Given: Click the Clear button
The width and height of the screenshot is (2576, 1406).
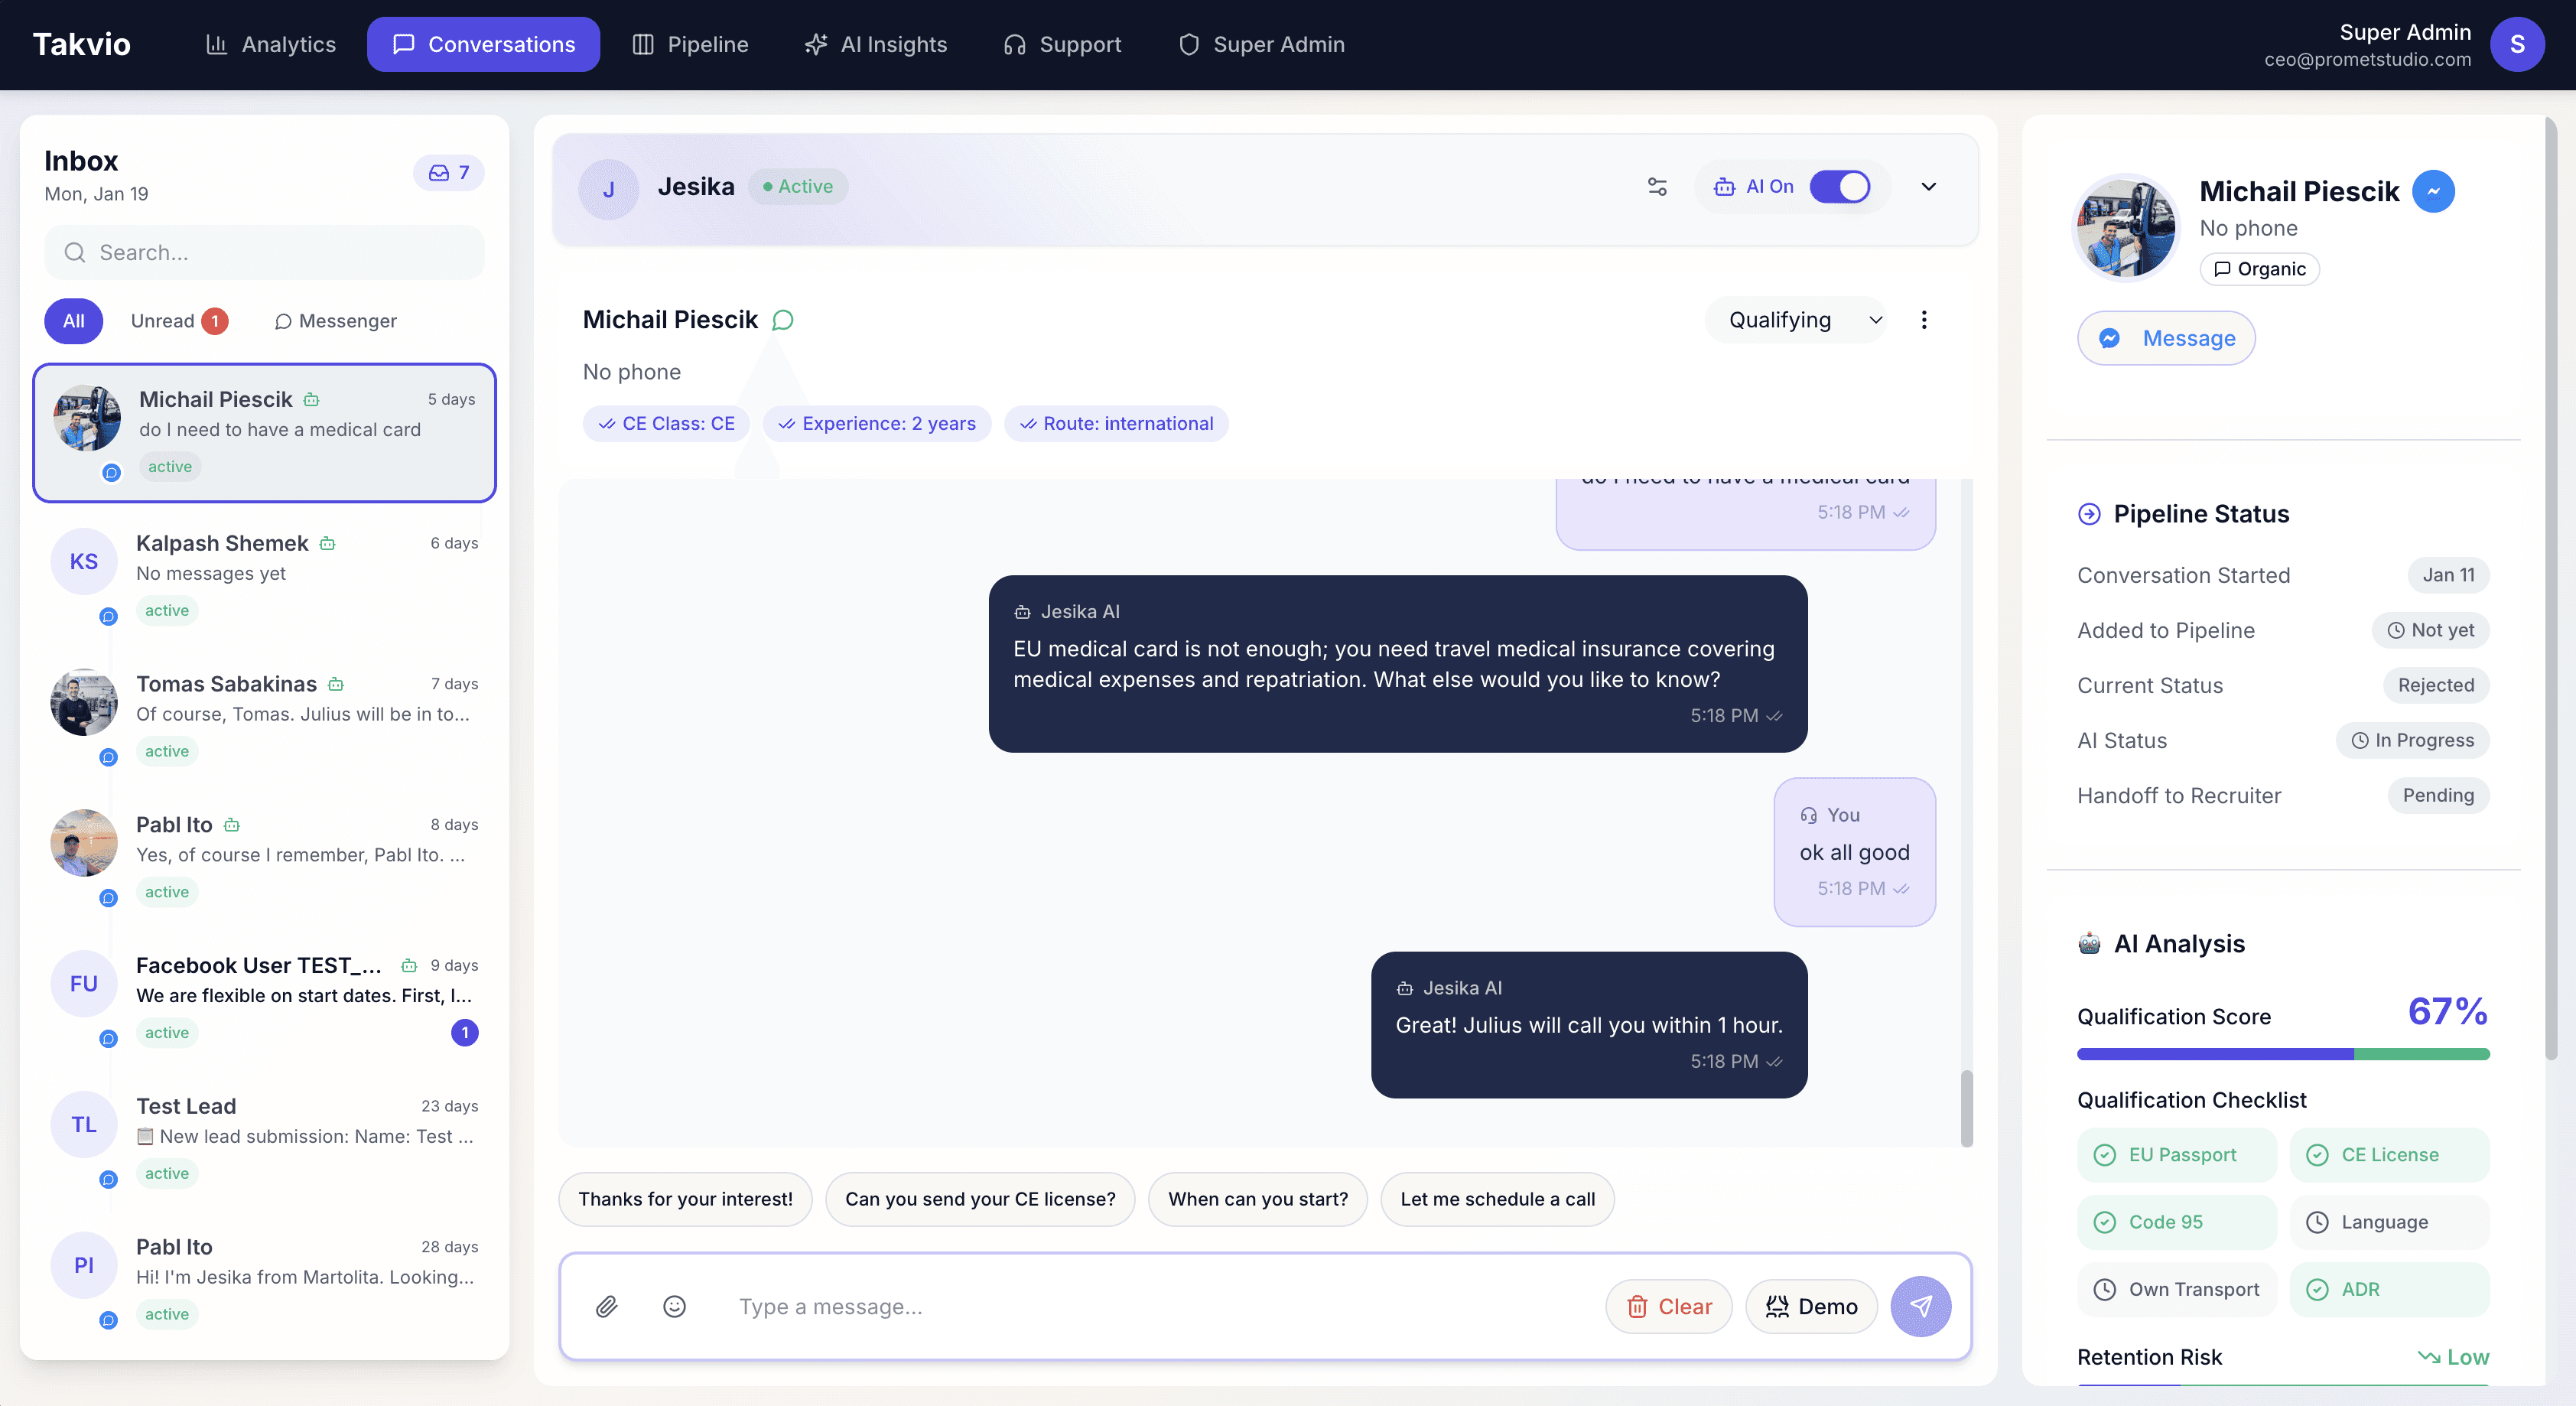Looking at the screenshot, I should (x=1668, y=1306).
